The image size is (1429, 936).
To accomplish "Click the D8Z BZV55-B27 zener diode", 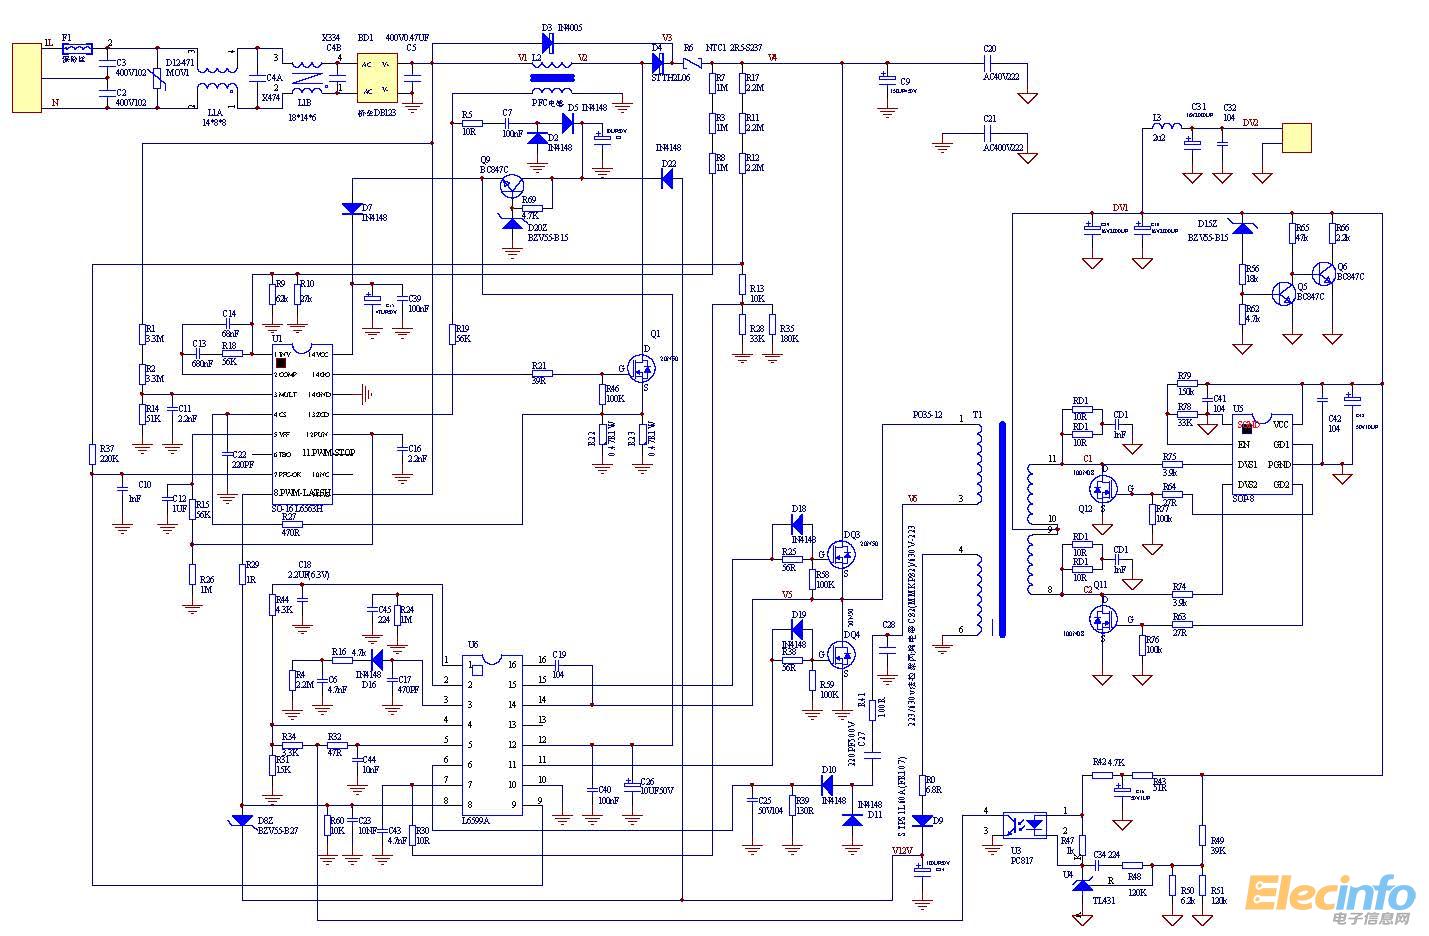I will 241,819.
